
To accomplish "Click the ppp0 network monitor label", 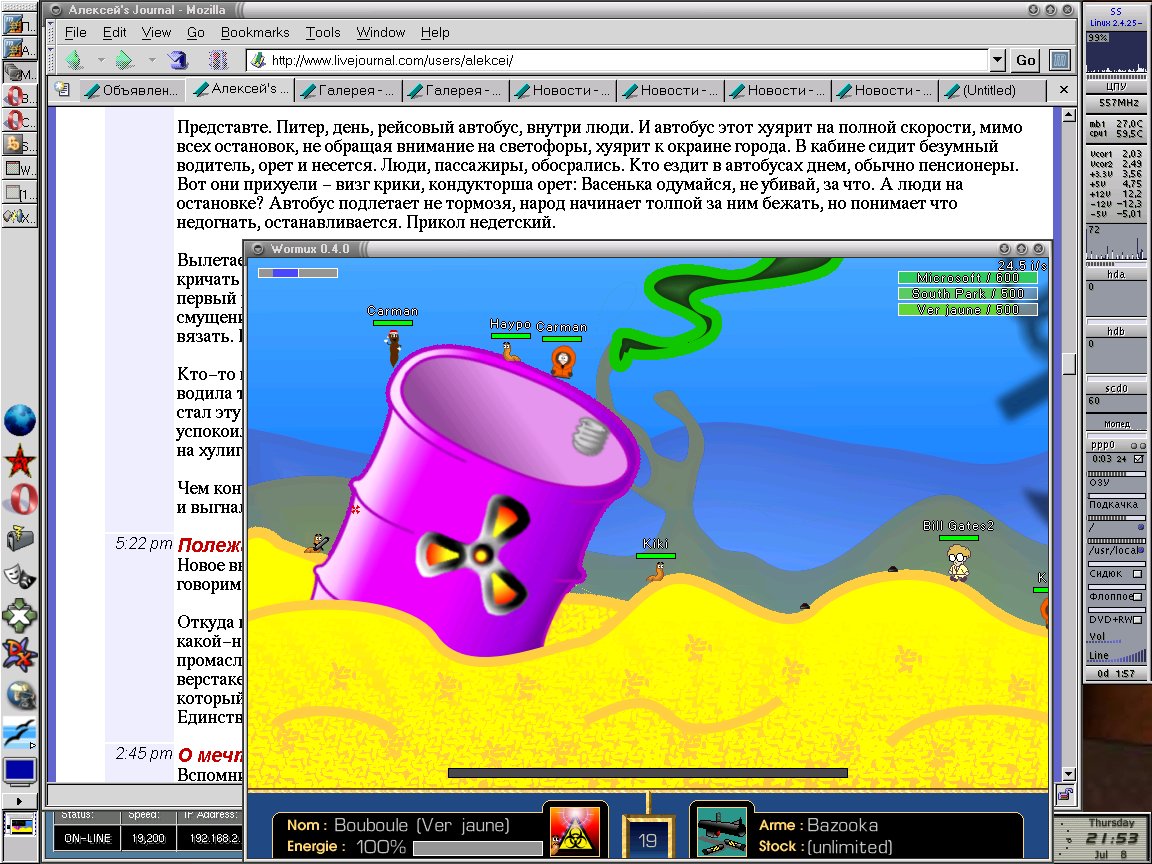I will pos(1104,445).
